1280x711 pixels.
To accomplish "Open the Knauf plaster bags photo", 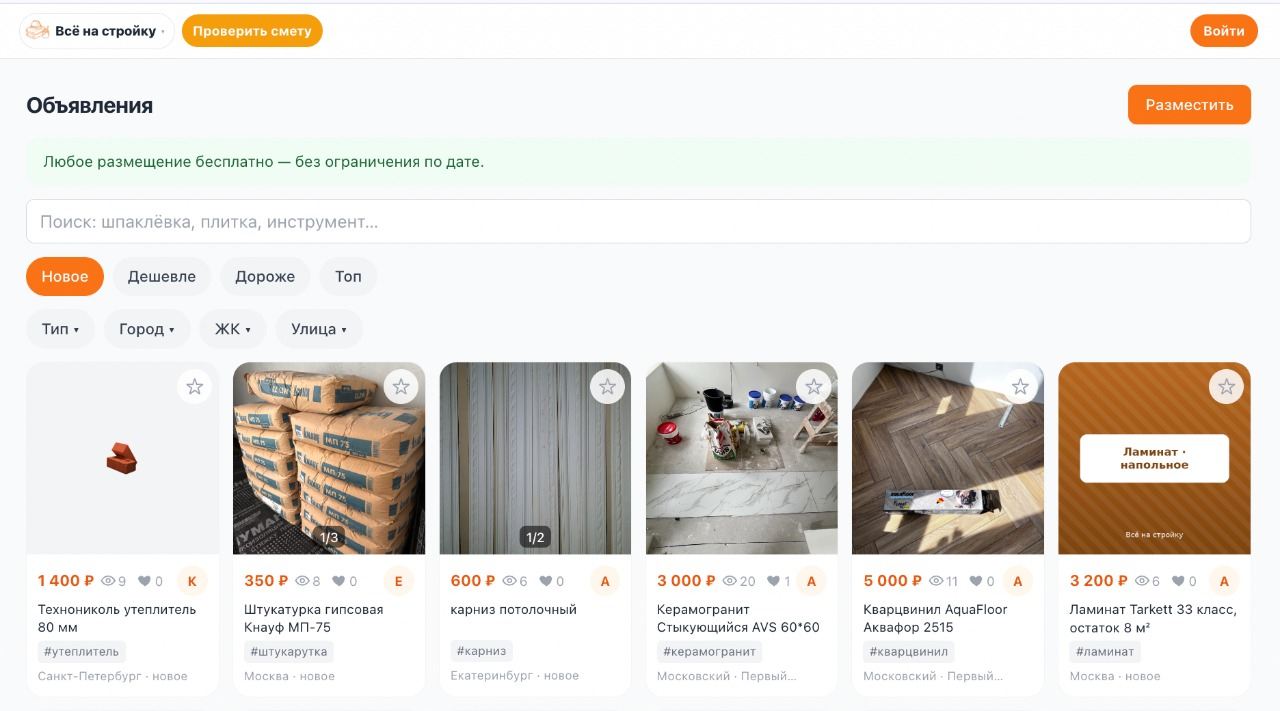I will tap(329, 458).
